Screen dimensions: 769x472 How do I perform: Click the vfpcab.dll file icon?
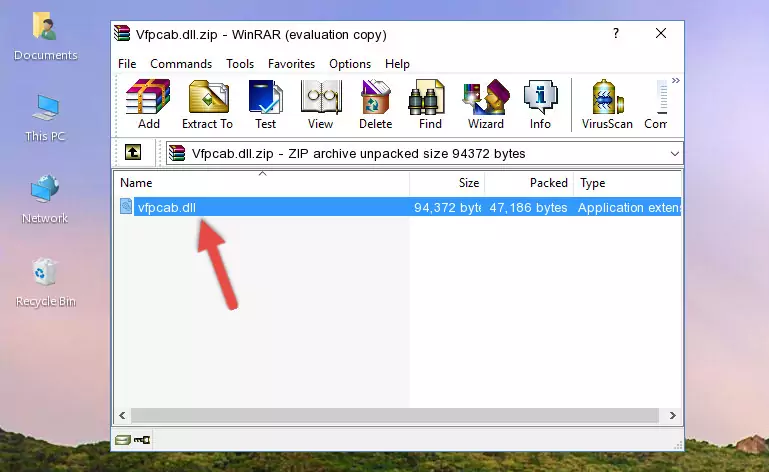point(126,207)
